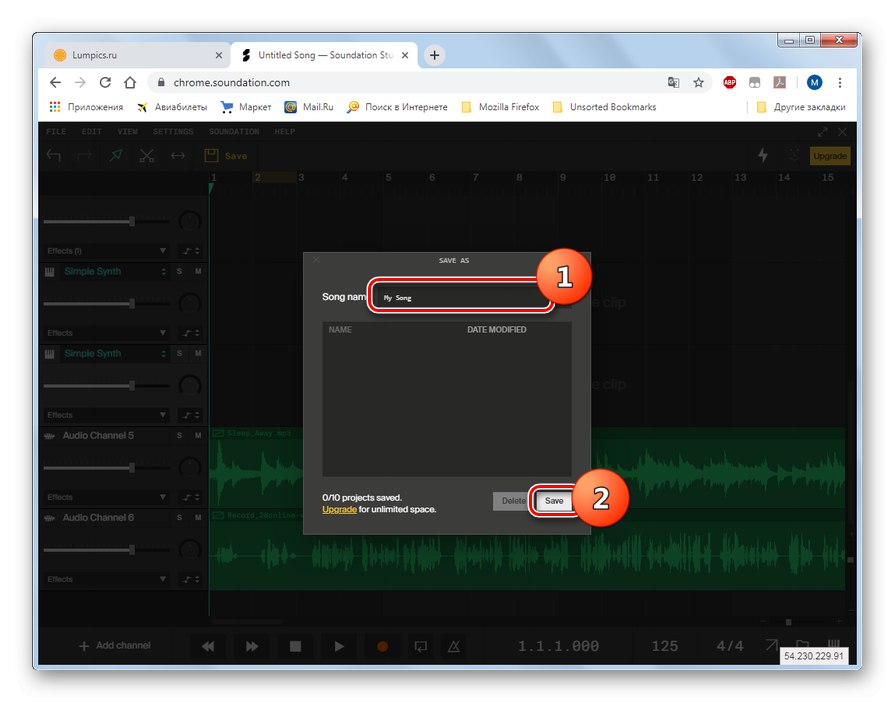Open Chrome three-dot menu
Image resolution: width=895 pixels, height=703 pixels.
click(x=840, y=83)
